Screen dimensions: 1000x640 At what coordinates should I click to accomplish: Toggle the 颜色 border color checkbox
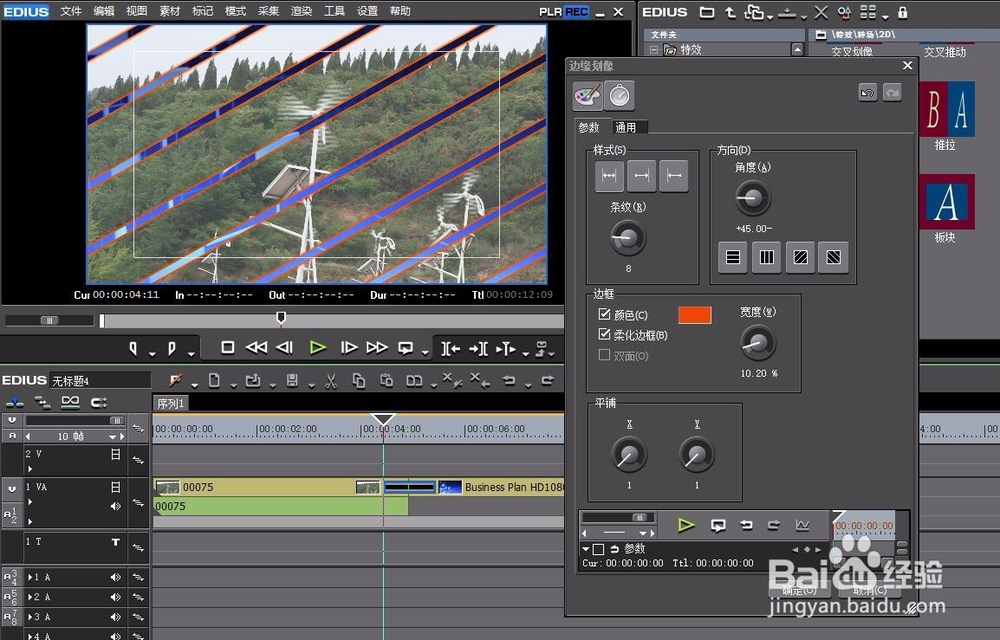pyautogui.click(x=605, y=314)
